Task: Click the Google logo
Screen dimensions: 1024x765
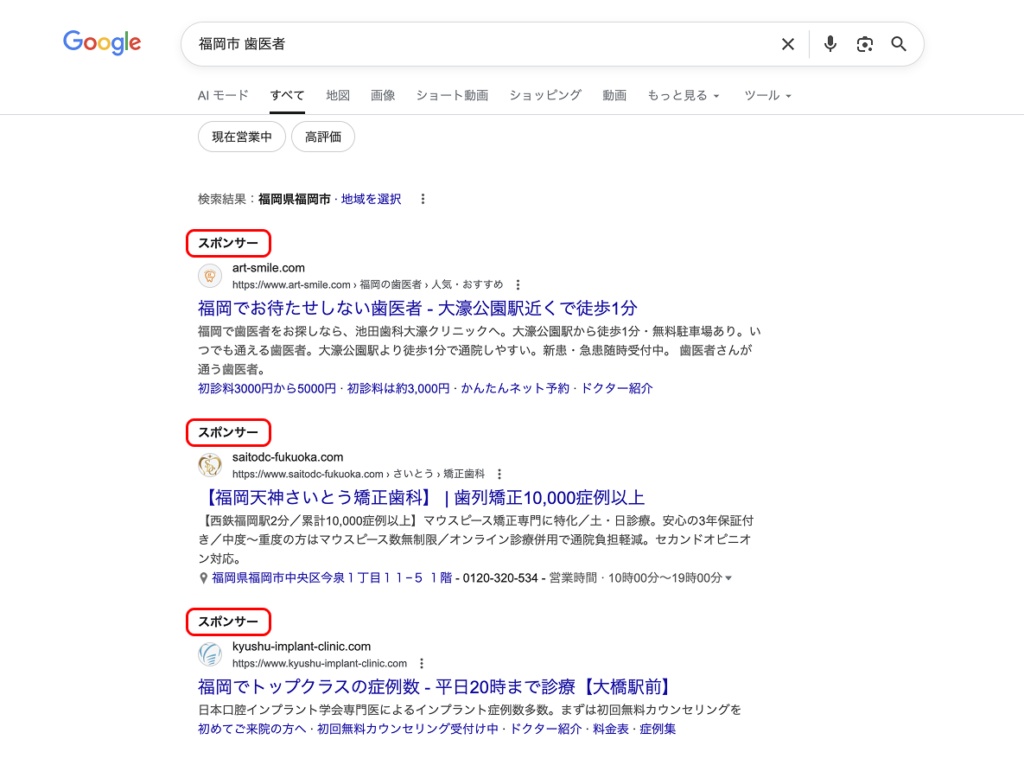Action: click(x=102, y=42)
